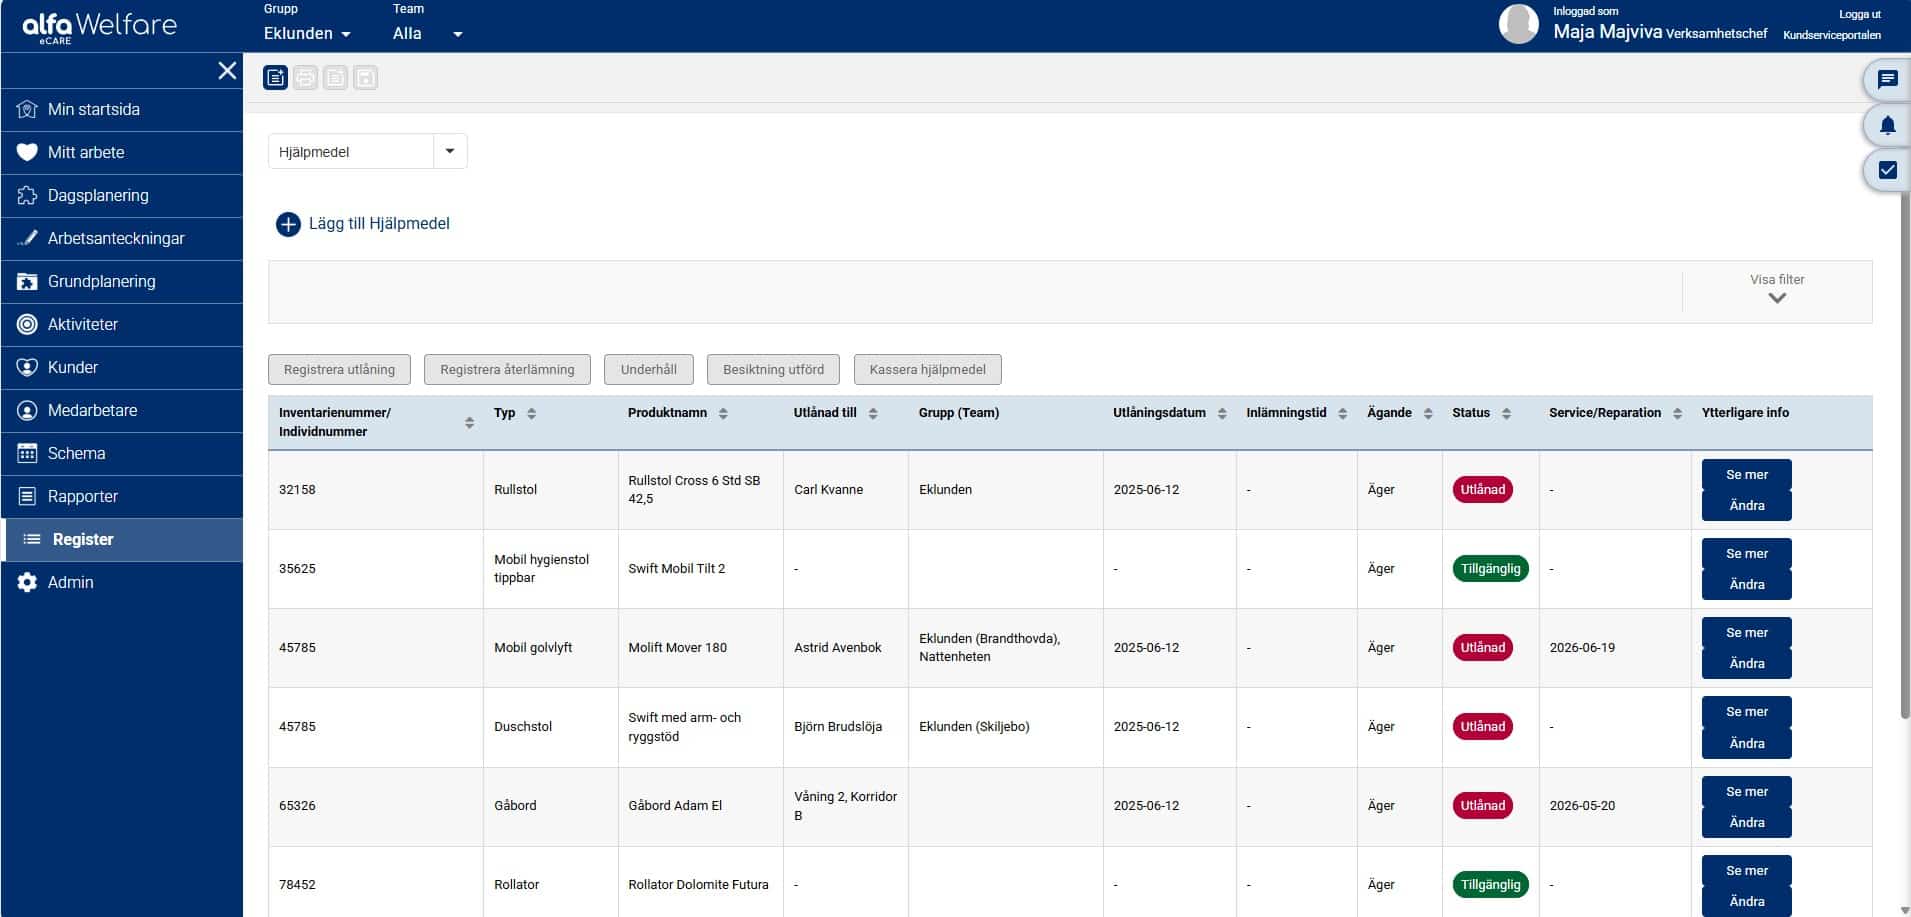Screen dimensions: 1911x917
Task: Open the chat messages icon
Action: [x=1887, y=80]
